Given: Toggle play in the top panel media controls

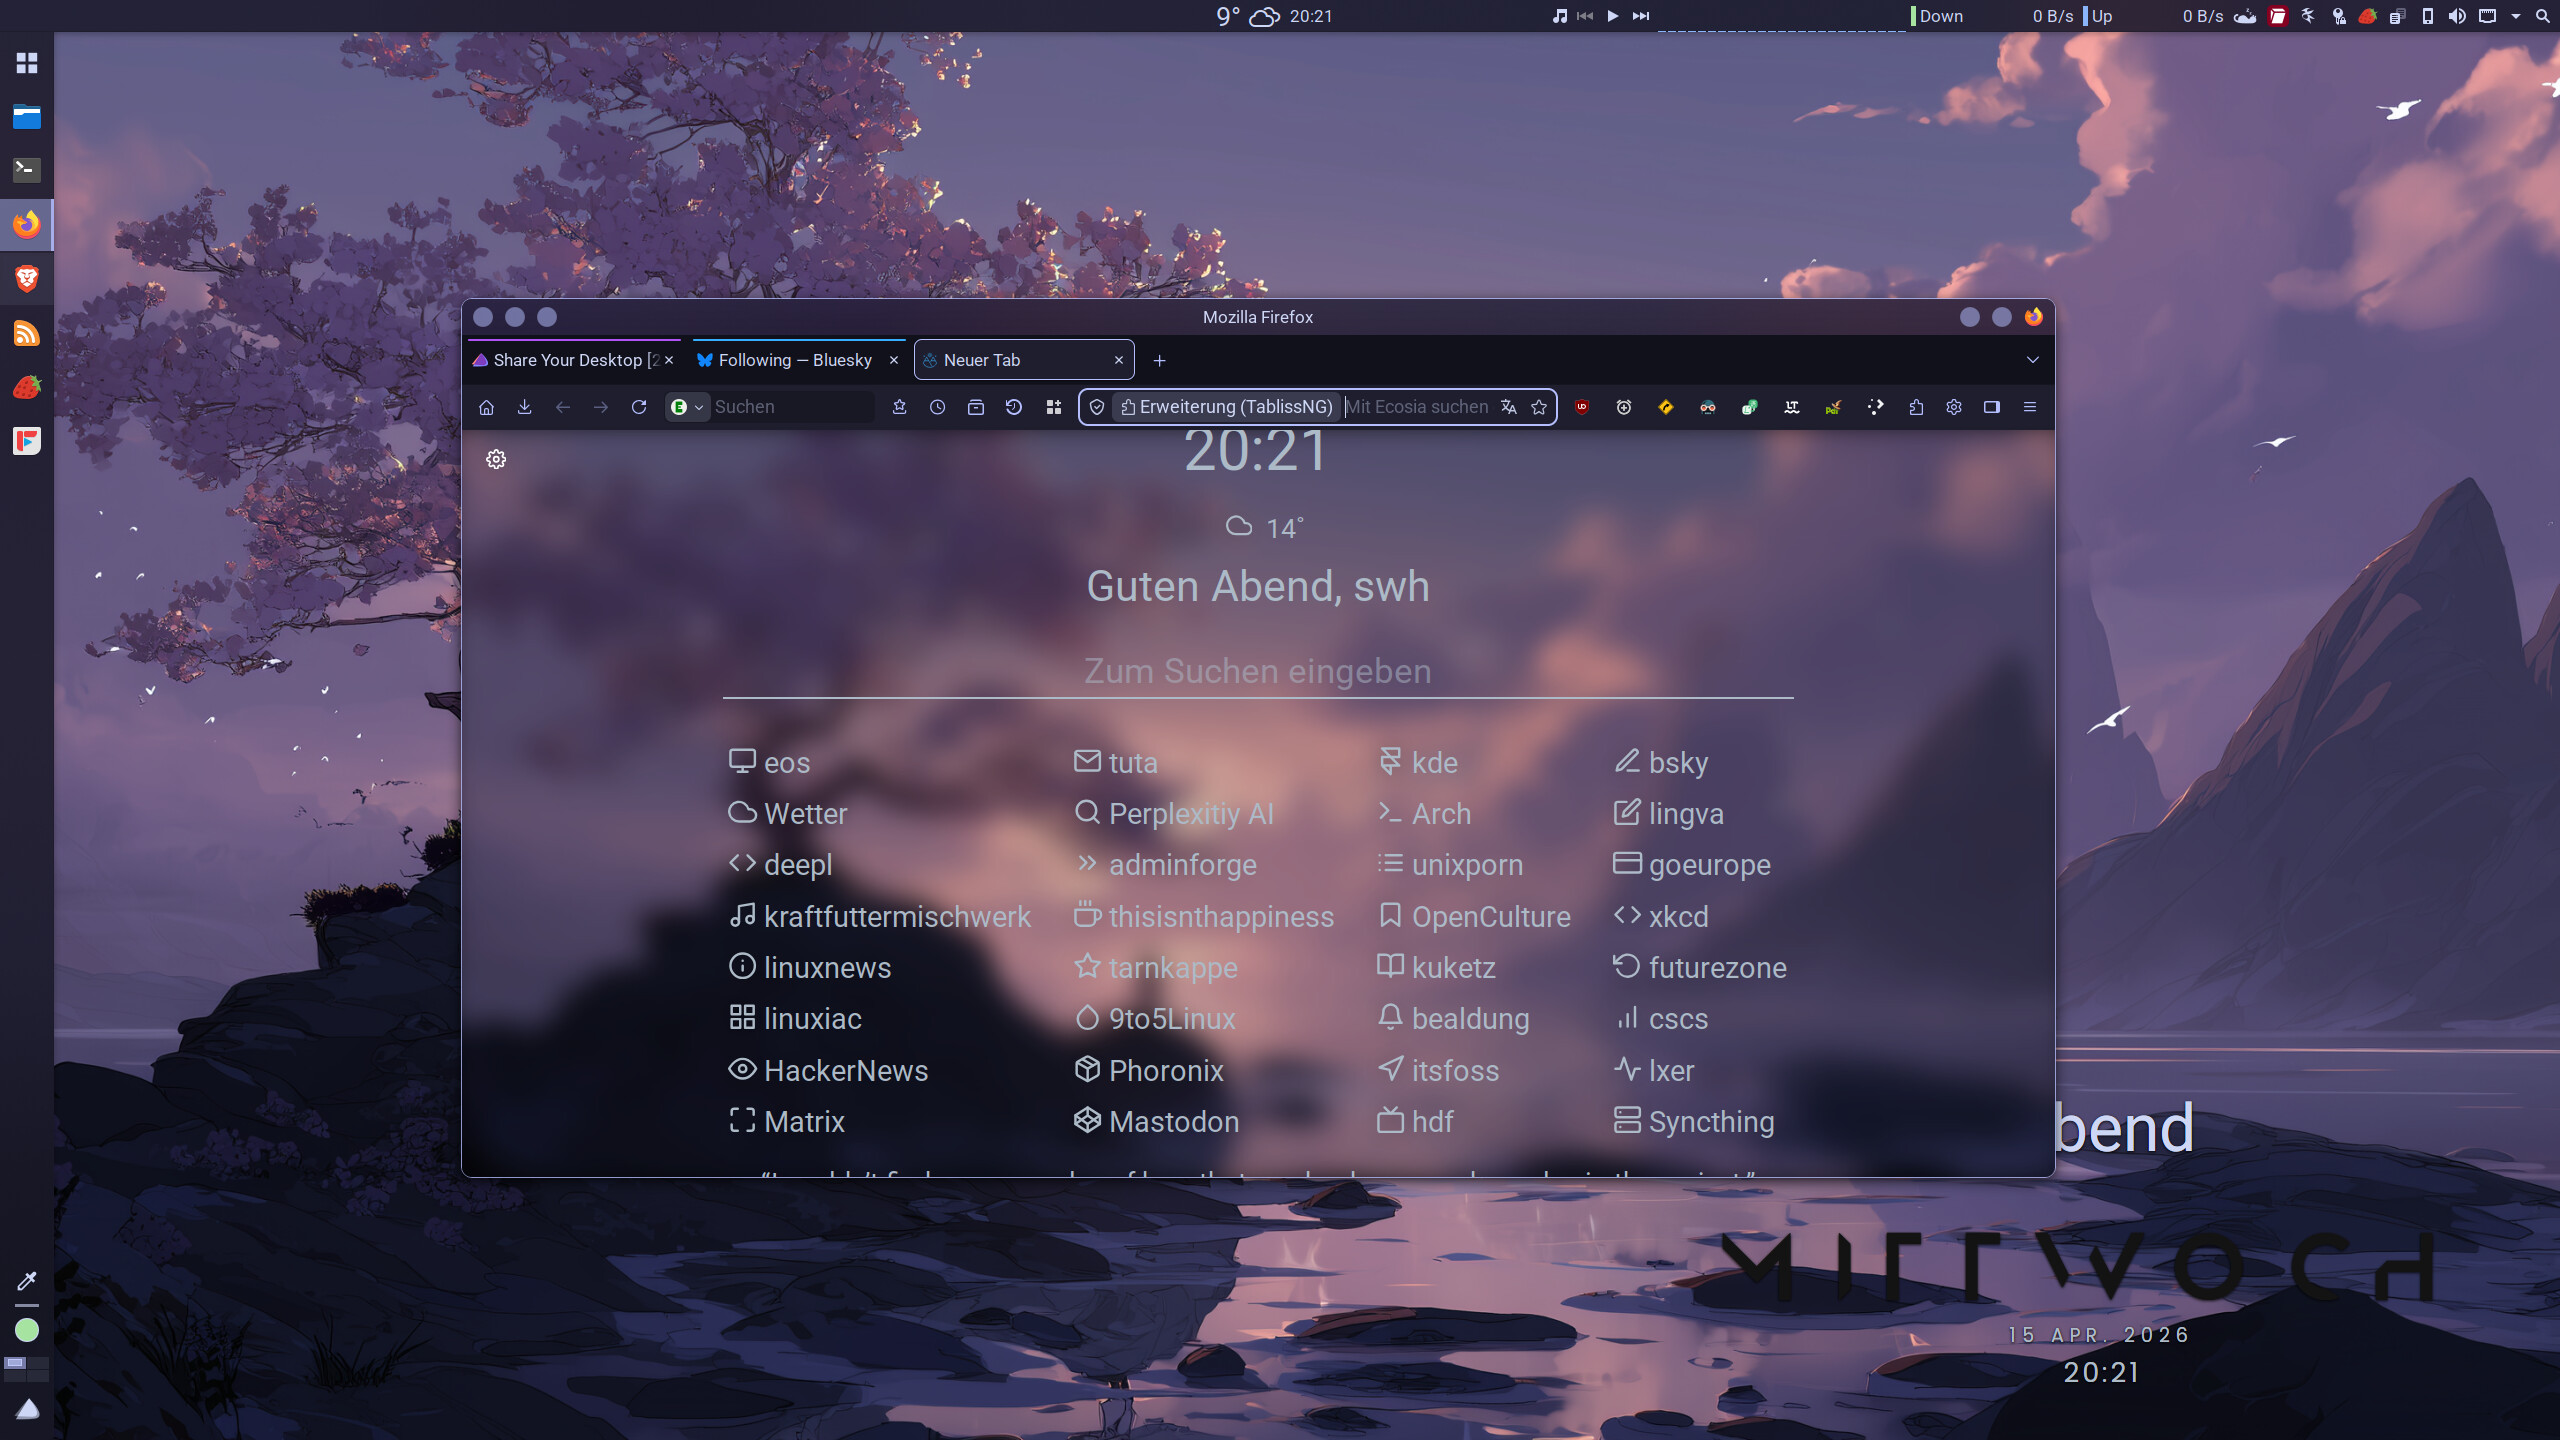Looking at the screenshot, I should tap(1613, 16).
